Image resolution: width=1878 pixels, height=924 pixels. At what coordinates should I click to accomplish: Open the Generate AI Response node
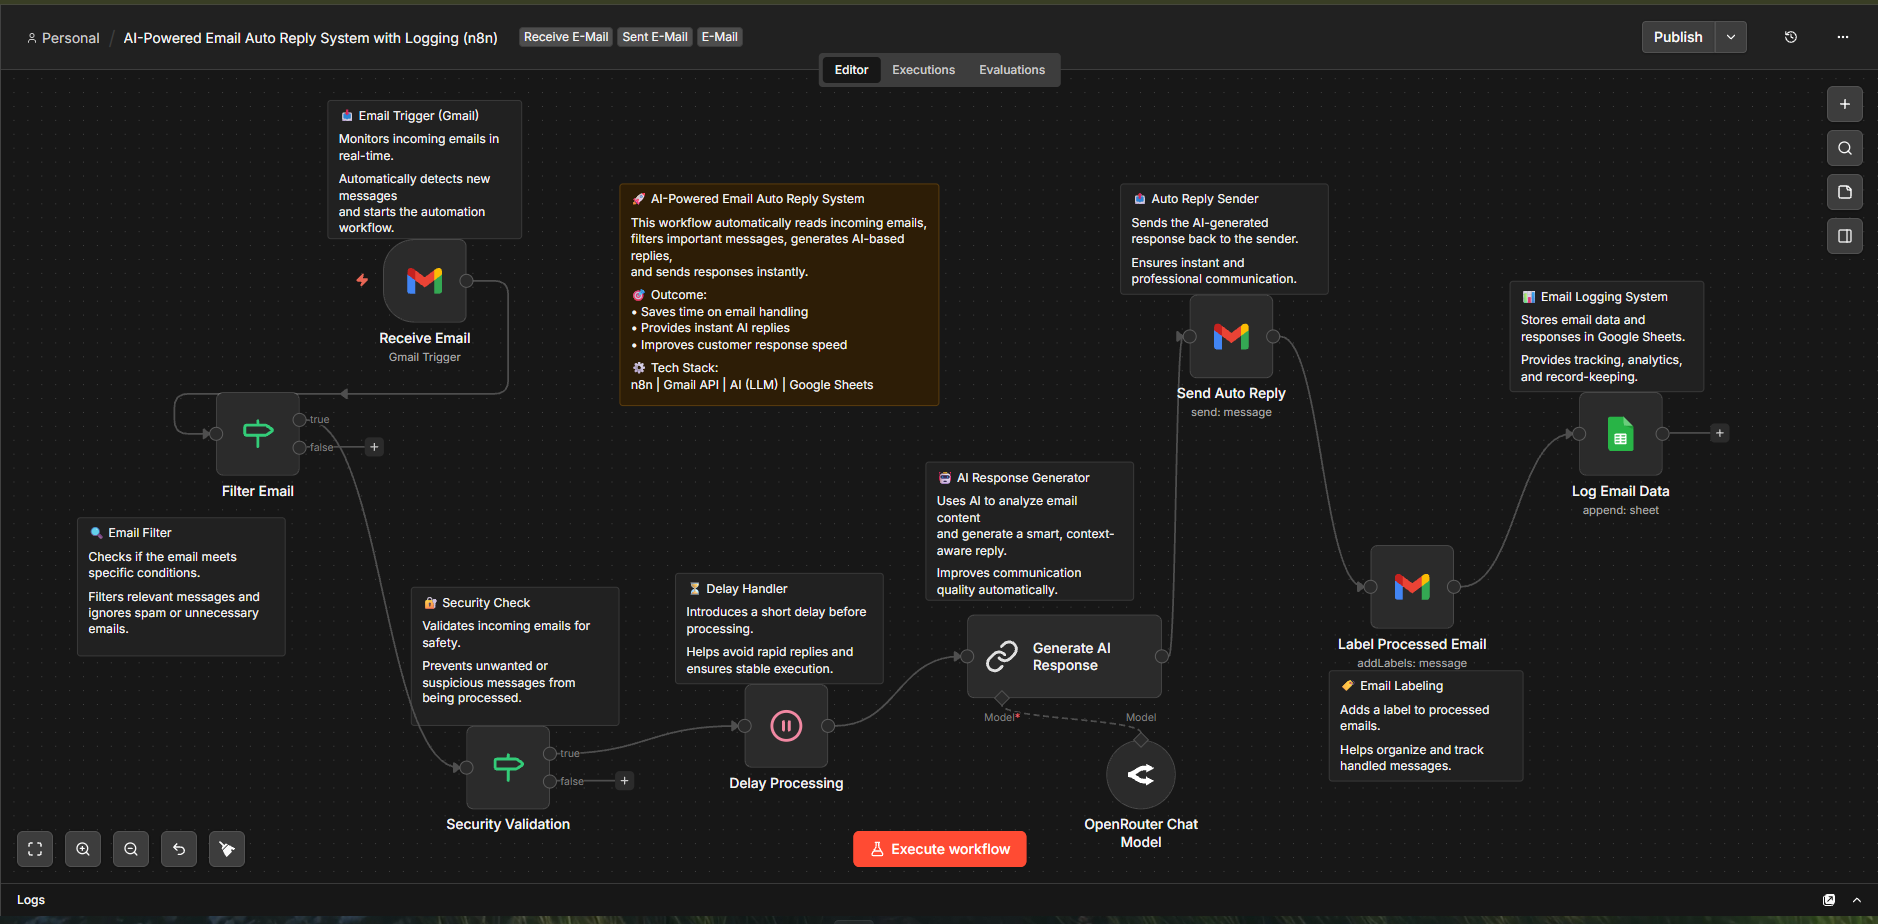(1064, 656)
